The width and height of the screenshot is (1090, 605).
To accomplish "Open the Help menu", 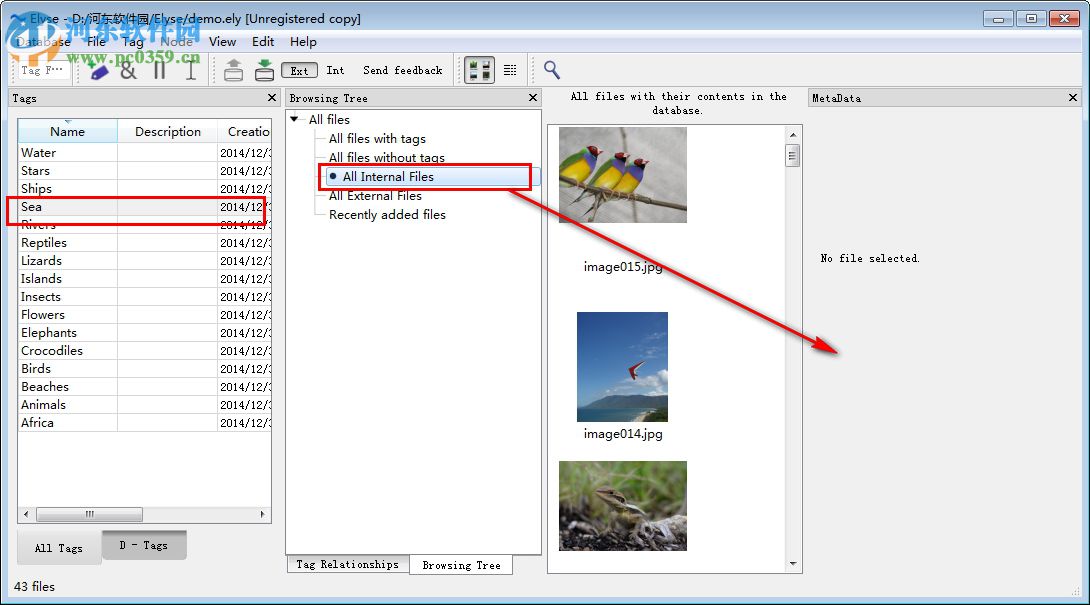I will 303,42.
